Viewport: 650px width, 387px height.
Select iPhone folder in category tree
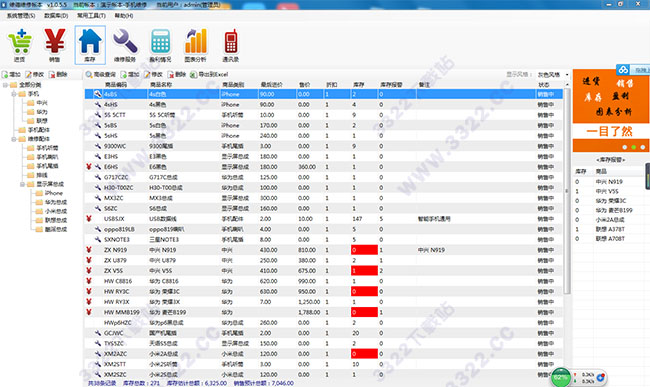[x=49, y=193]
